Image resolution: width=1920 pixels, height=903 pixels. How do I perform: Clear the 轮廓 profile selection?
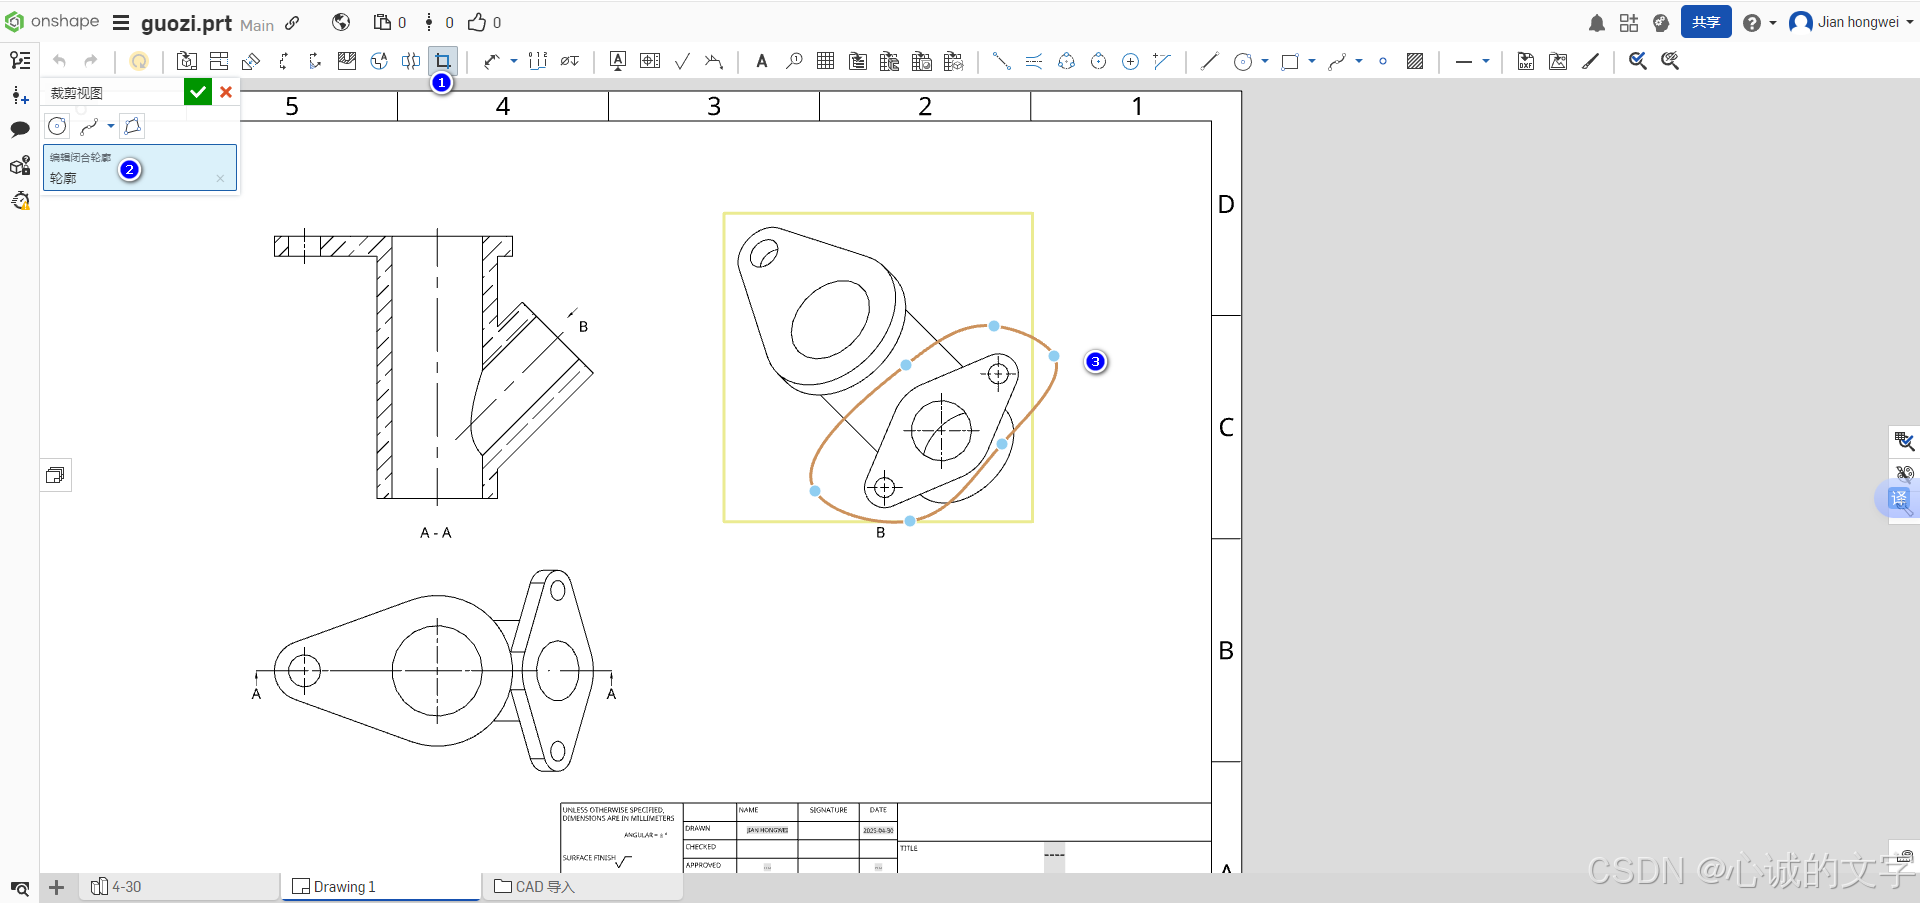tap(220, 178)
